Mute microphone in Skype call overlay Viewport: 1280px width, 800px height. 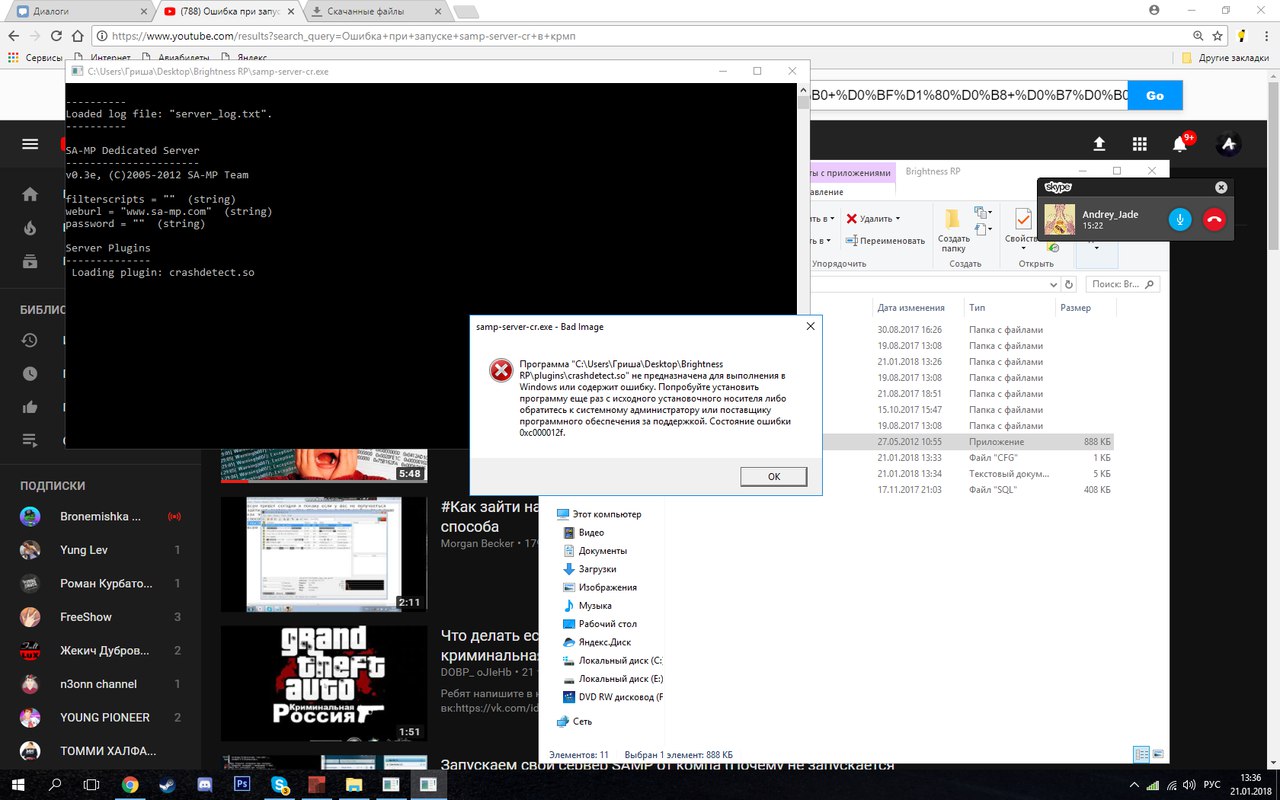[1180, 220]
